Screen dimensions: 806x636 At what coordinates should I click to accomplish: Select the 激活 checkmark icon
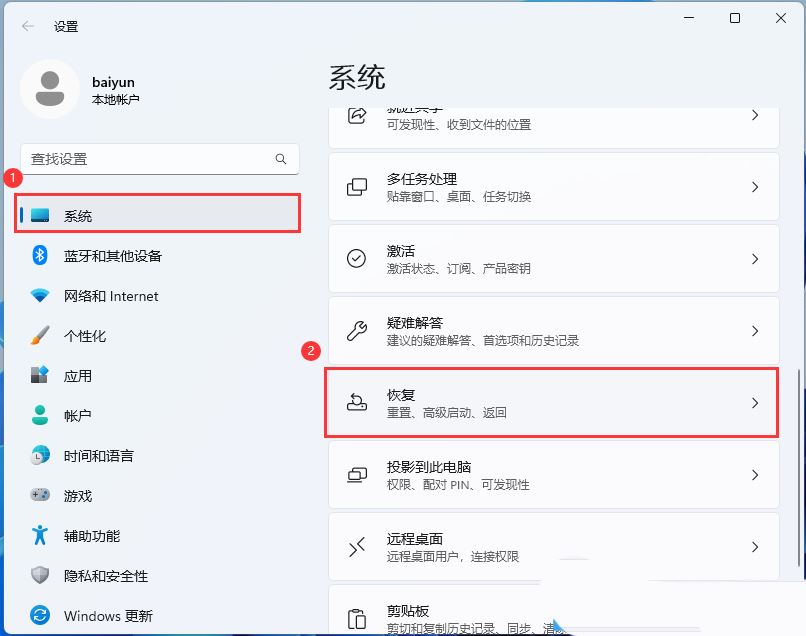click(x=355, y=258)
